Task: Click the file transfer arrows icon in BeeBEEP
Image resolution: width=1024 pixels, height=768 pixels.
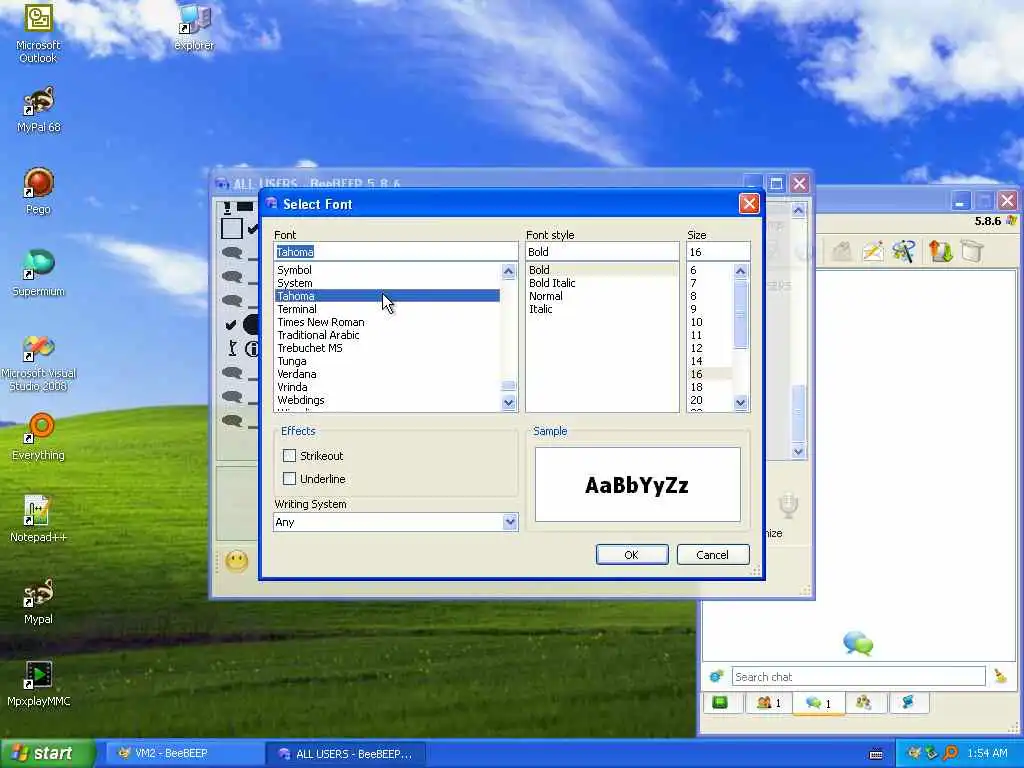Action: click(940, 251)
